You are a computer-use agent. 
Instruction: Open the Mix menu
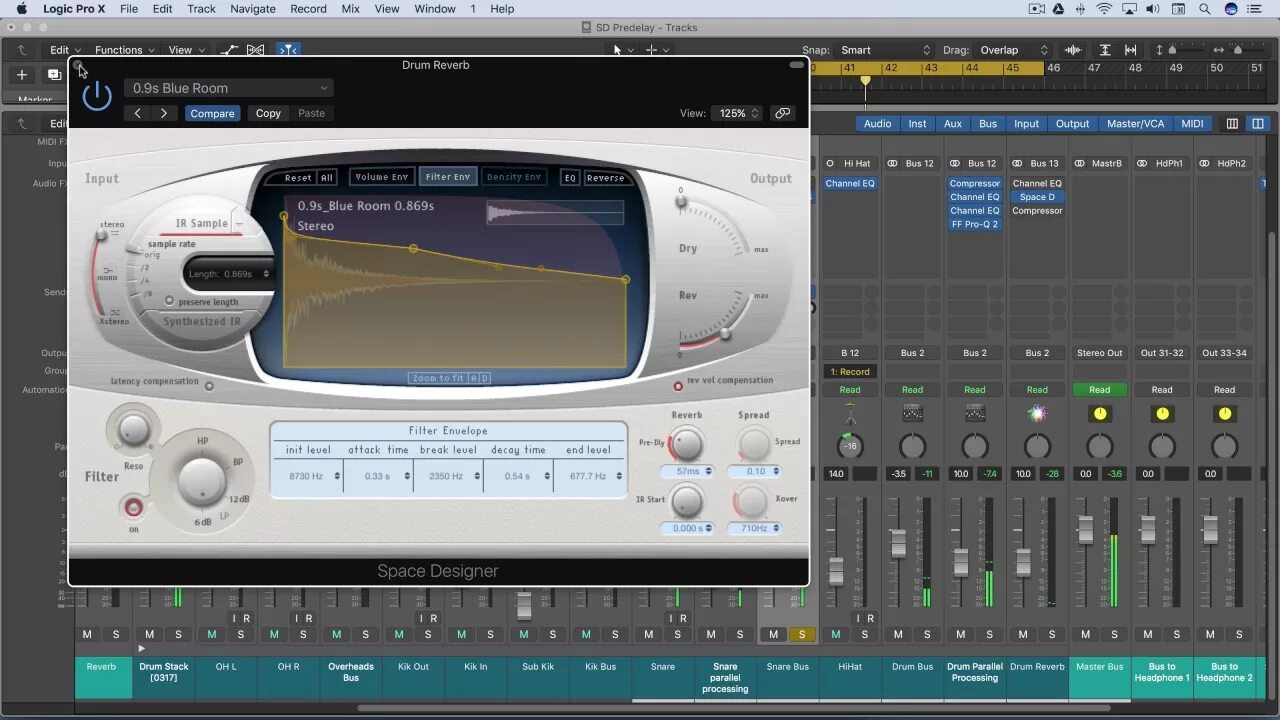(350, 9)
